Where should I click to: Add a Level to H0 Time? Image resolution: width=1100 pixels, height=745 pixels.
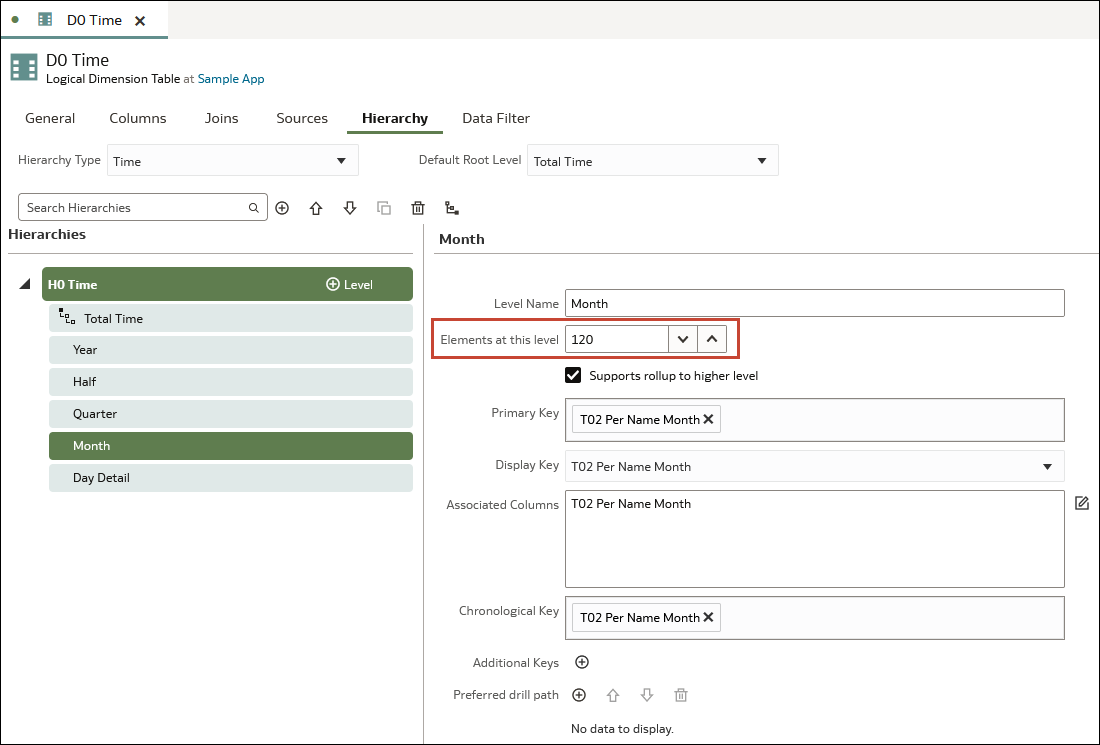tap(349, 284)
